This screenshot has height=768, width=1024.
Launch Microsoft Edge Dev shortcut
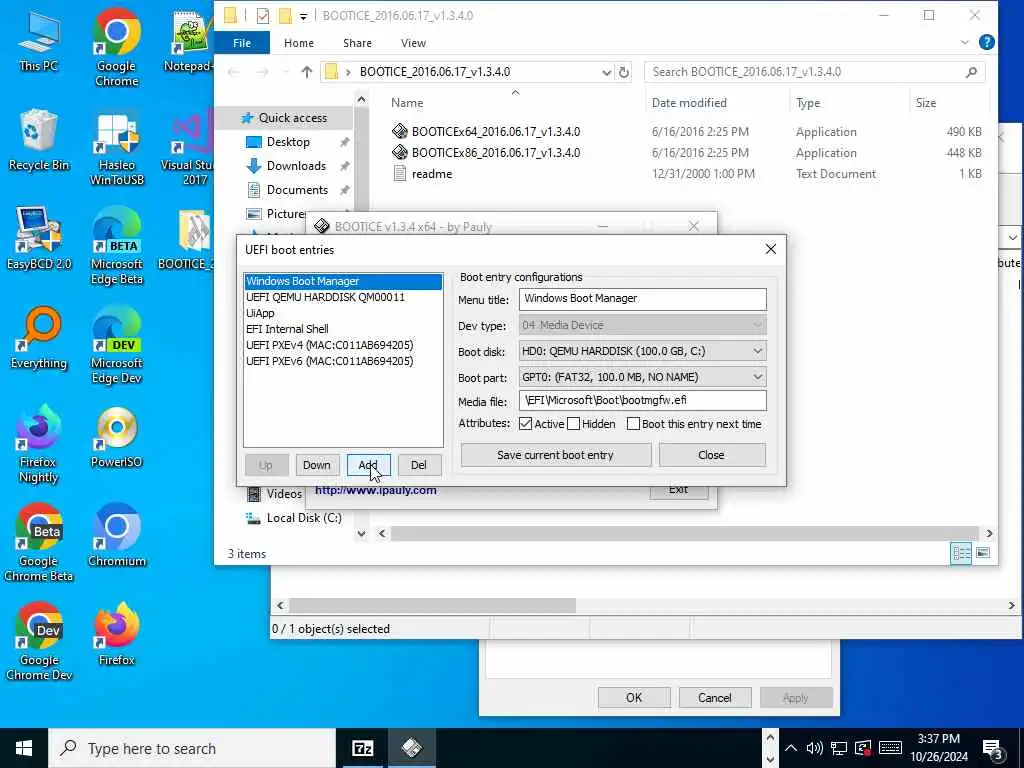click(116, 346)
